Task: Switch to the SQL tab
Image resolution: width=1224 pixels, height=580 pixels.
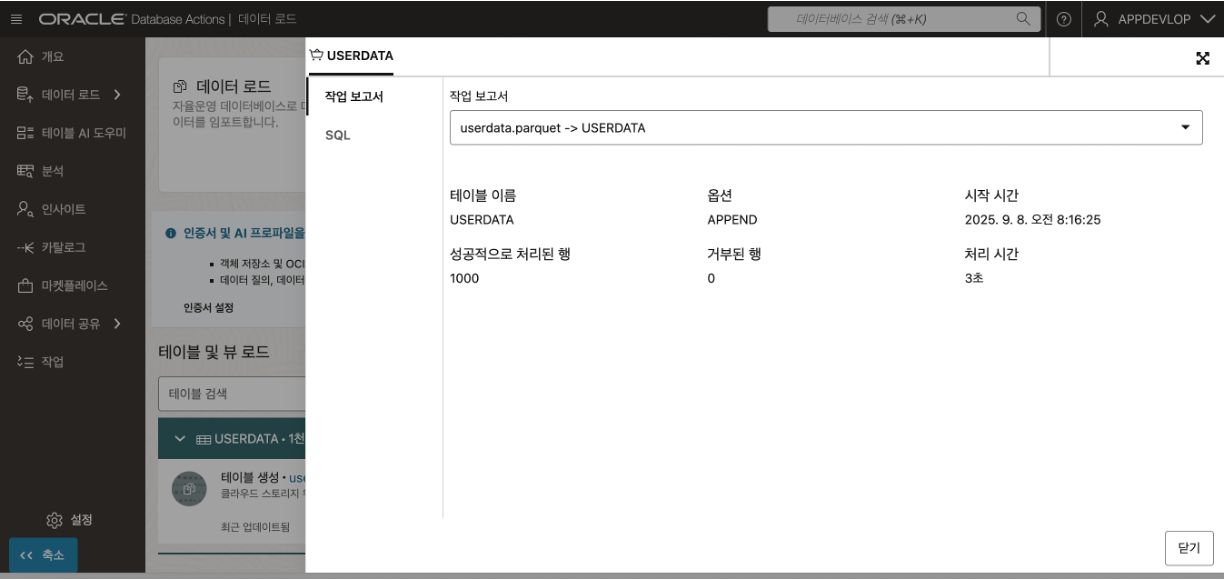Action: click(338, 135)
